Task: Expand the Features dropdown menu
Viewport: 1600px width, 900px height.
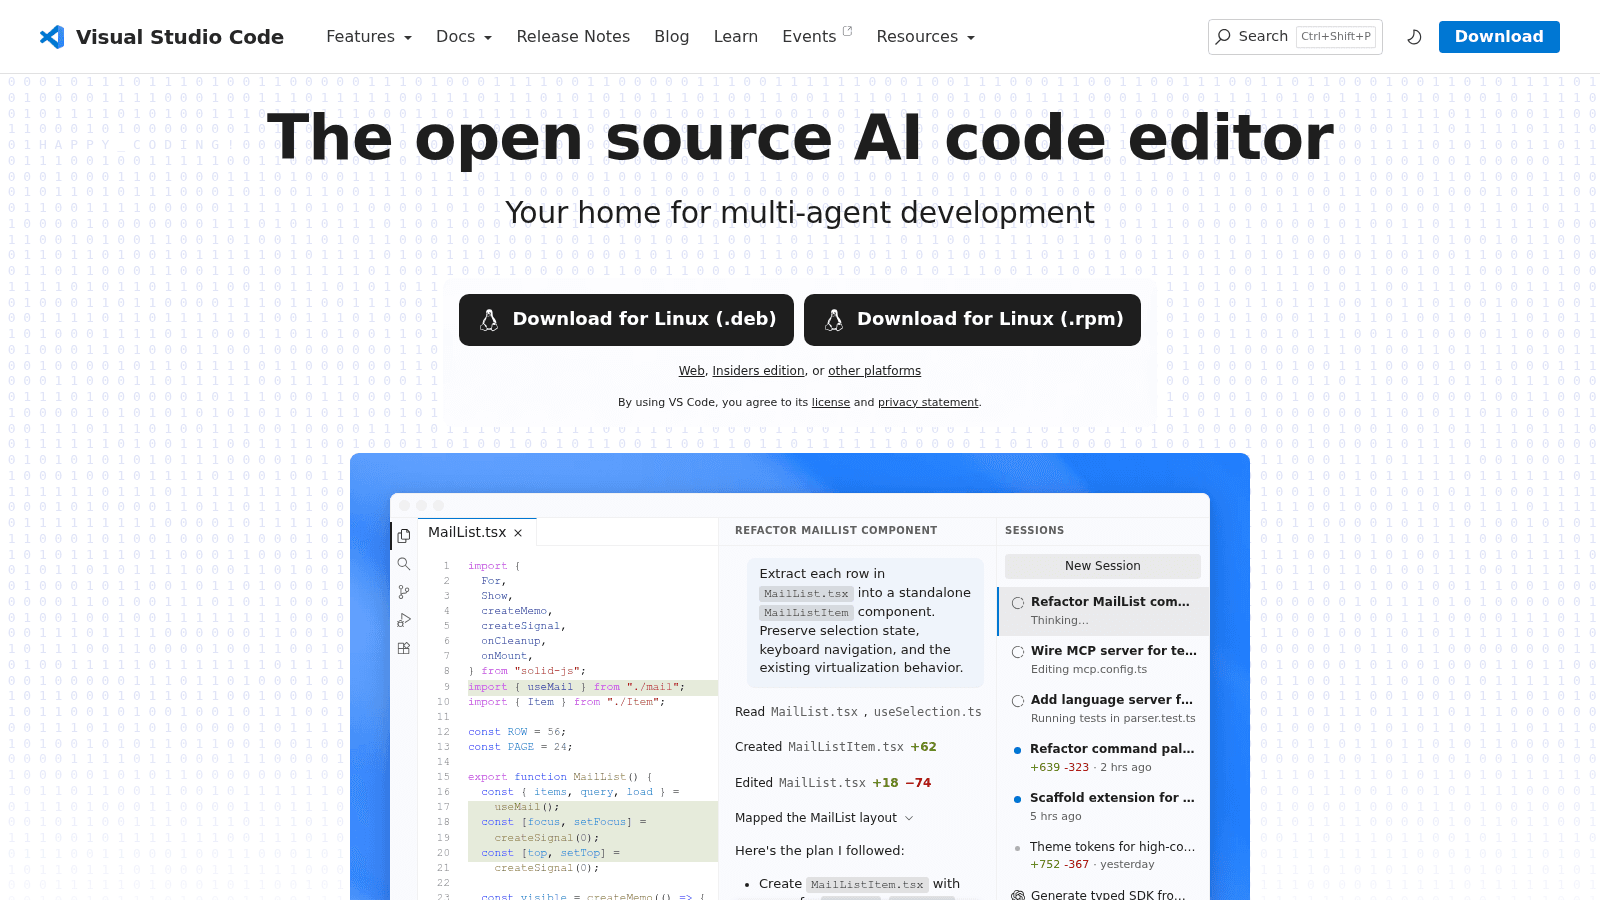Action: [x=369, y=37]
